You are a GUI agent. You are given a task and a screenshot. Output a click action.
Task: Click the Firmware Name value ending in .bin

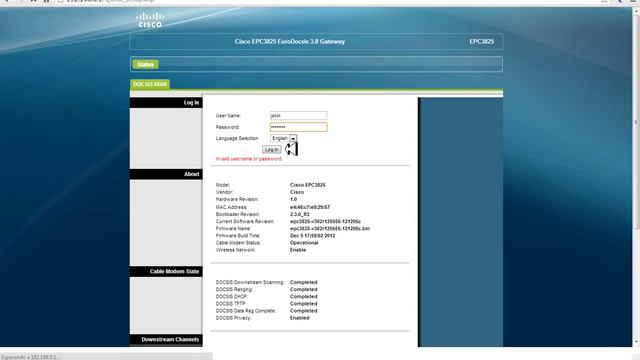pos(330,229)
